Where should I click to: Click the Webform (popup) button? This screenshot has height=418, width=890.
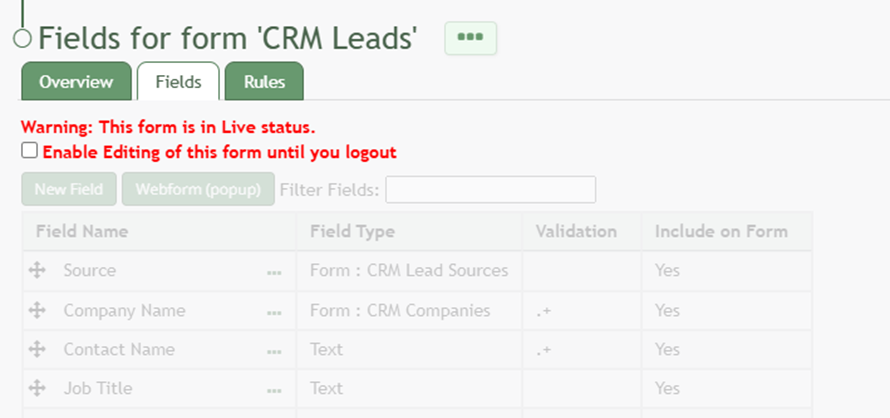[x=198, y=189]
